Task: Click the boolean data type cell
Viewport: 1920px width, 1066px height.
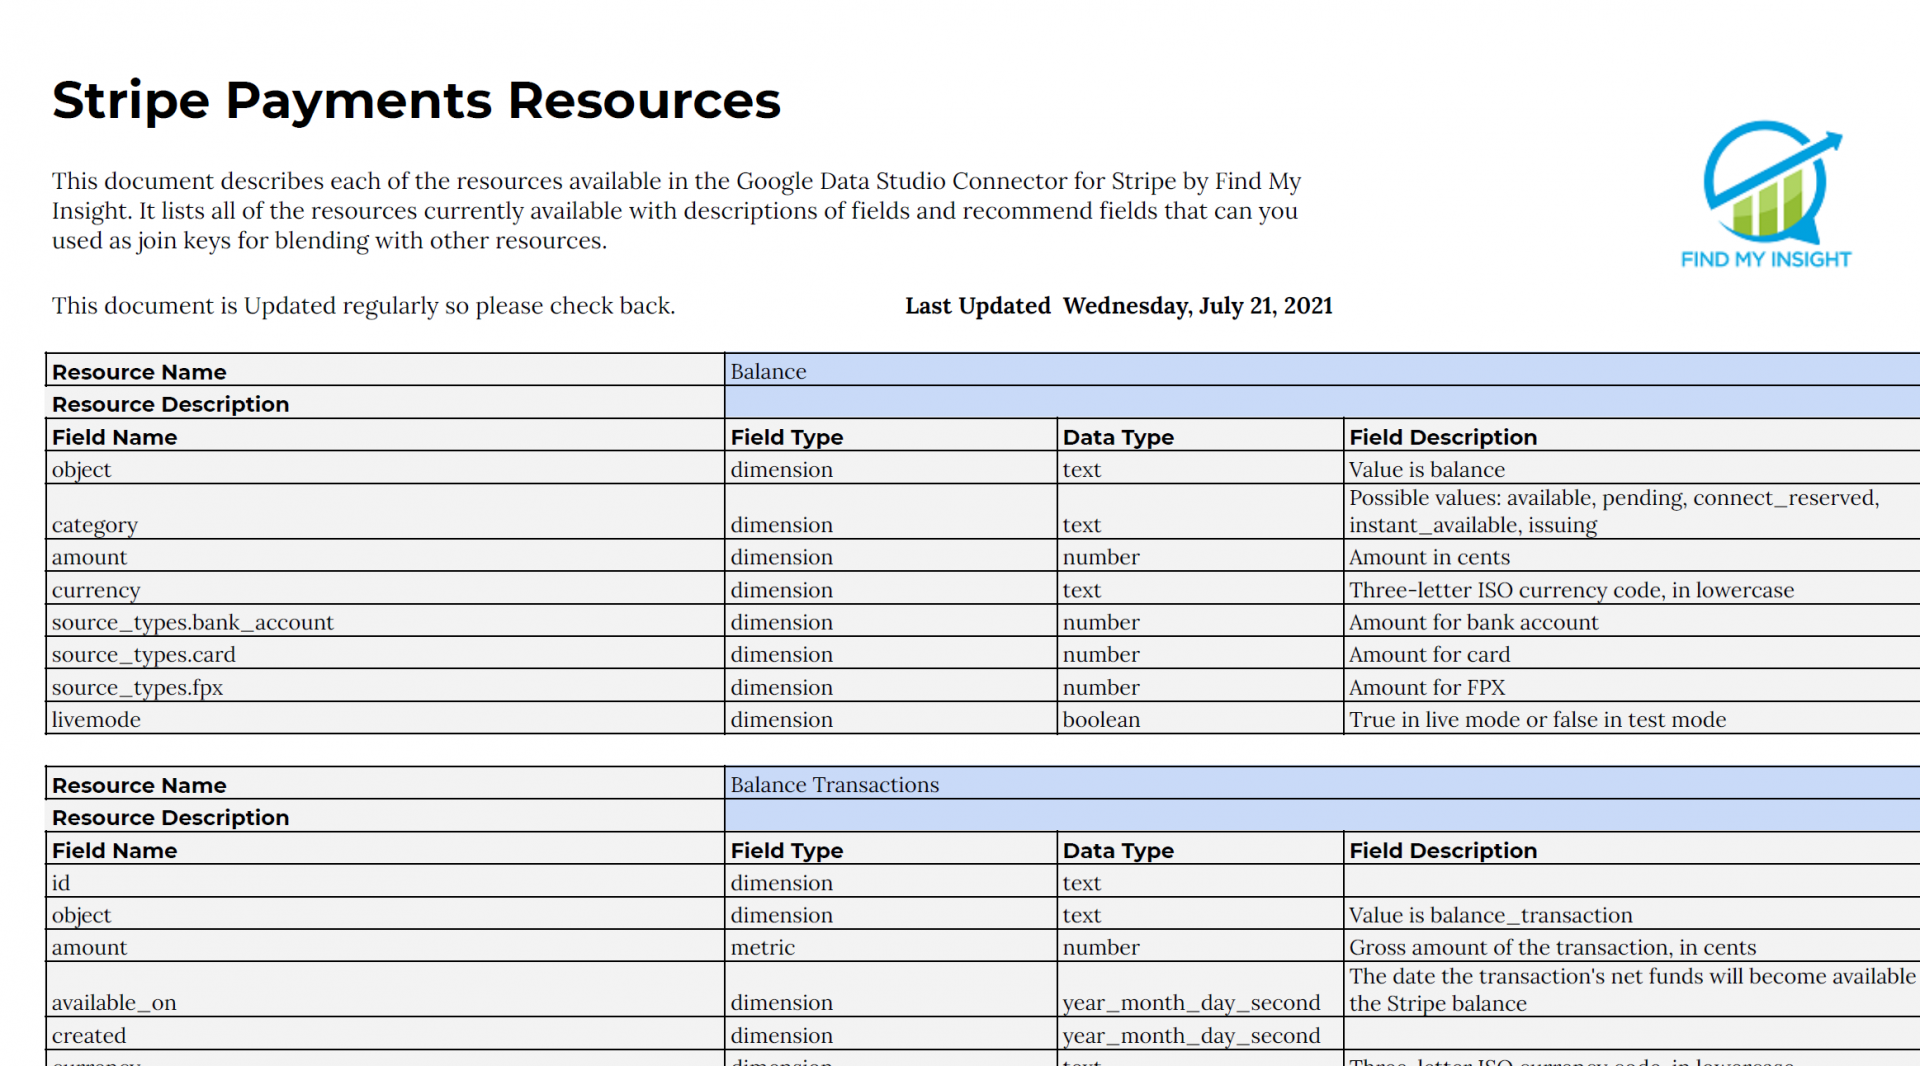Action: pyautogui.click(x=1101, y=719)
